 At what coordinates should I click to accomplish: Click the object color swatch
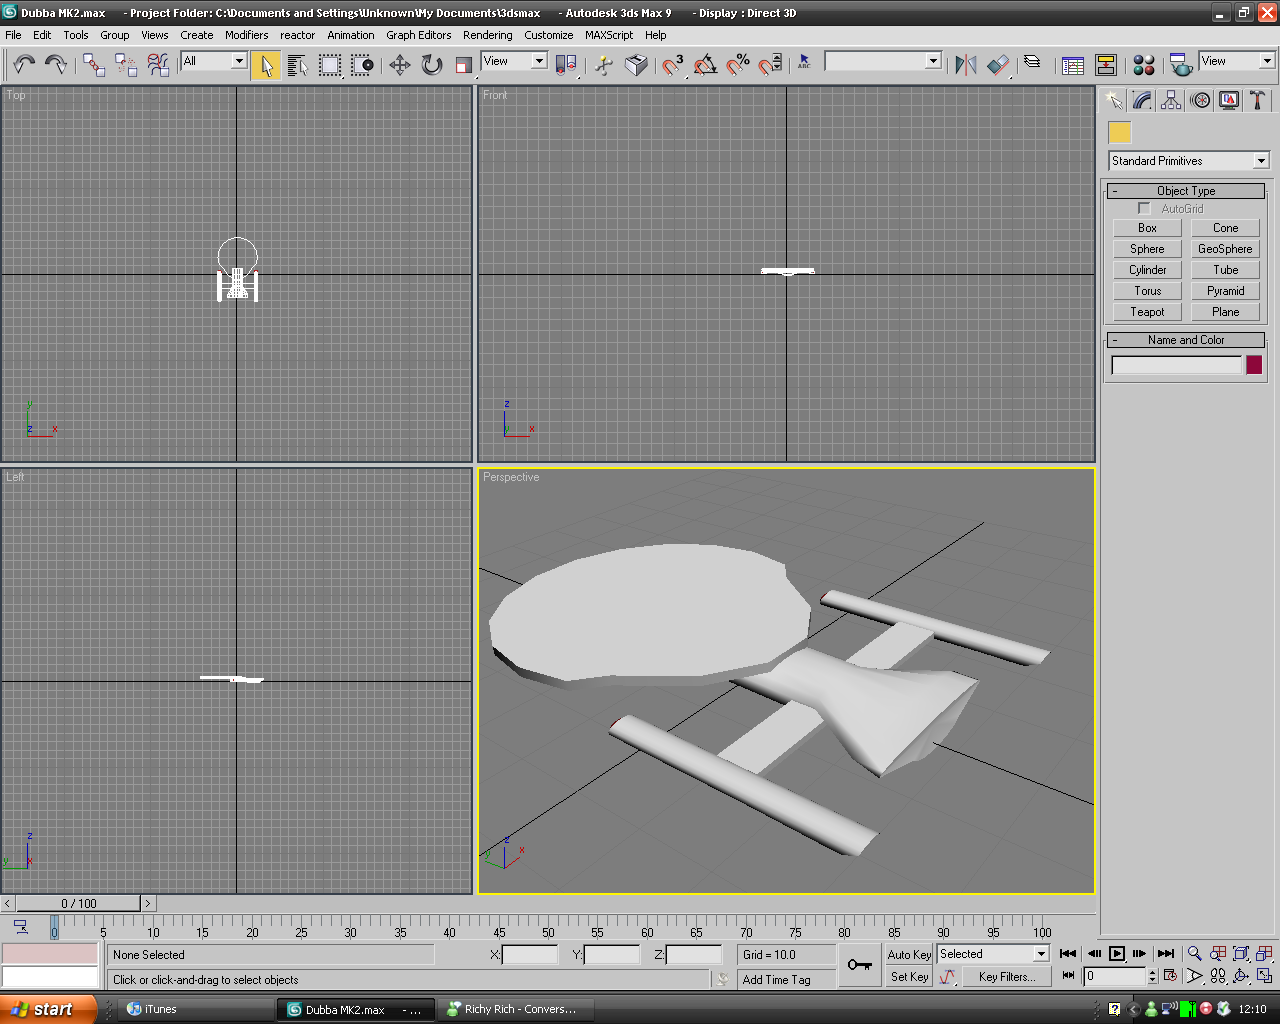[1254, 365]
